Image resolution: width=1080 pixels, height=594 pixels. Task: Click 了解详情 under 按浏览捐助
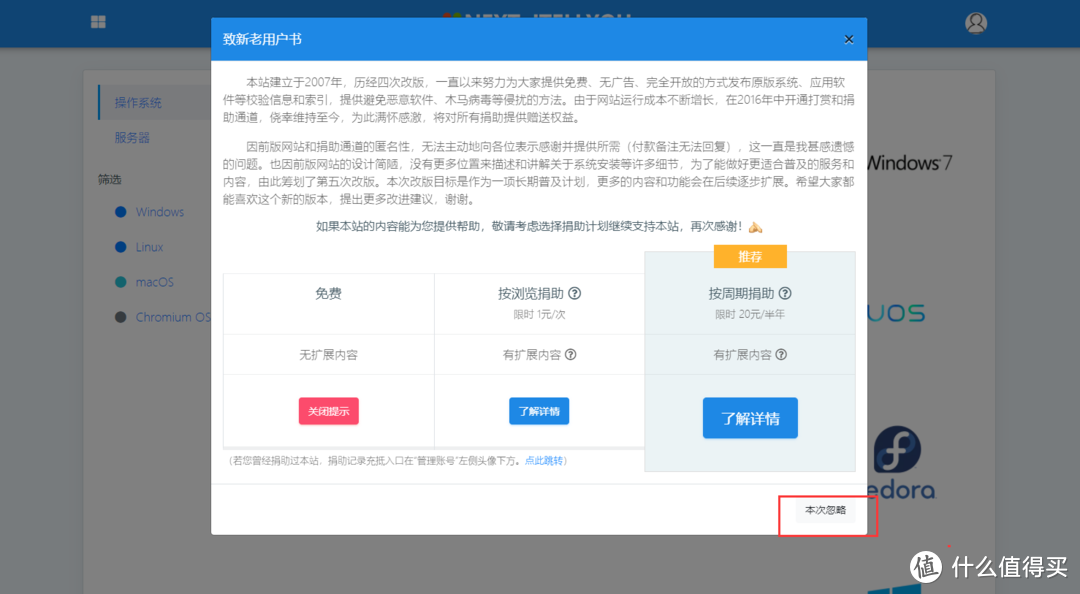point(539,411)
